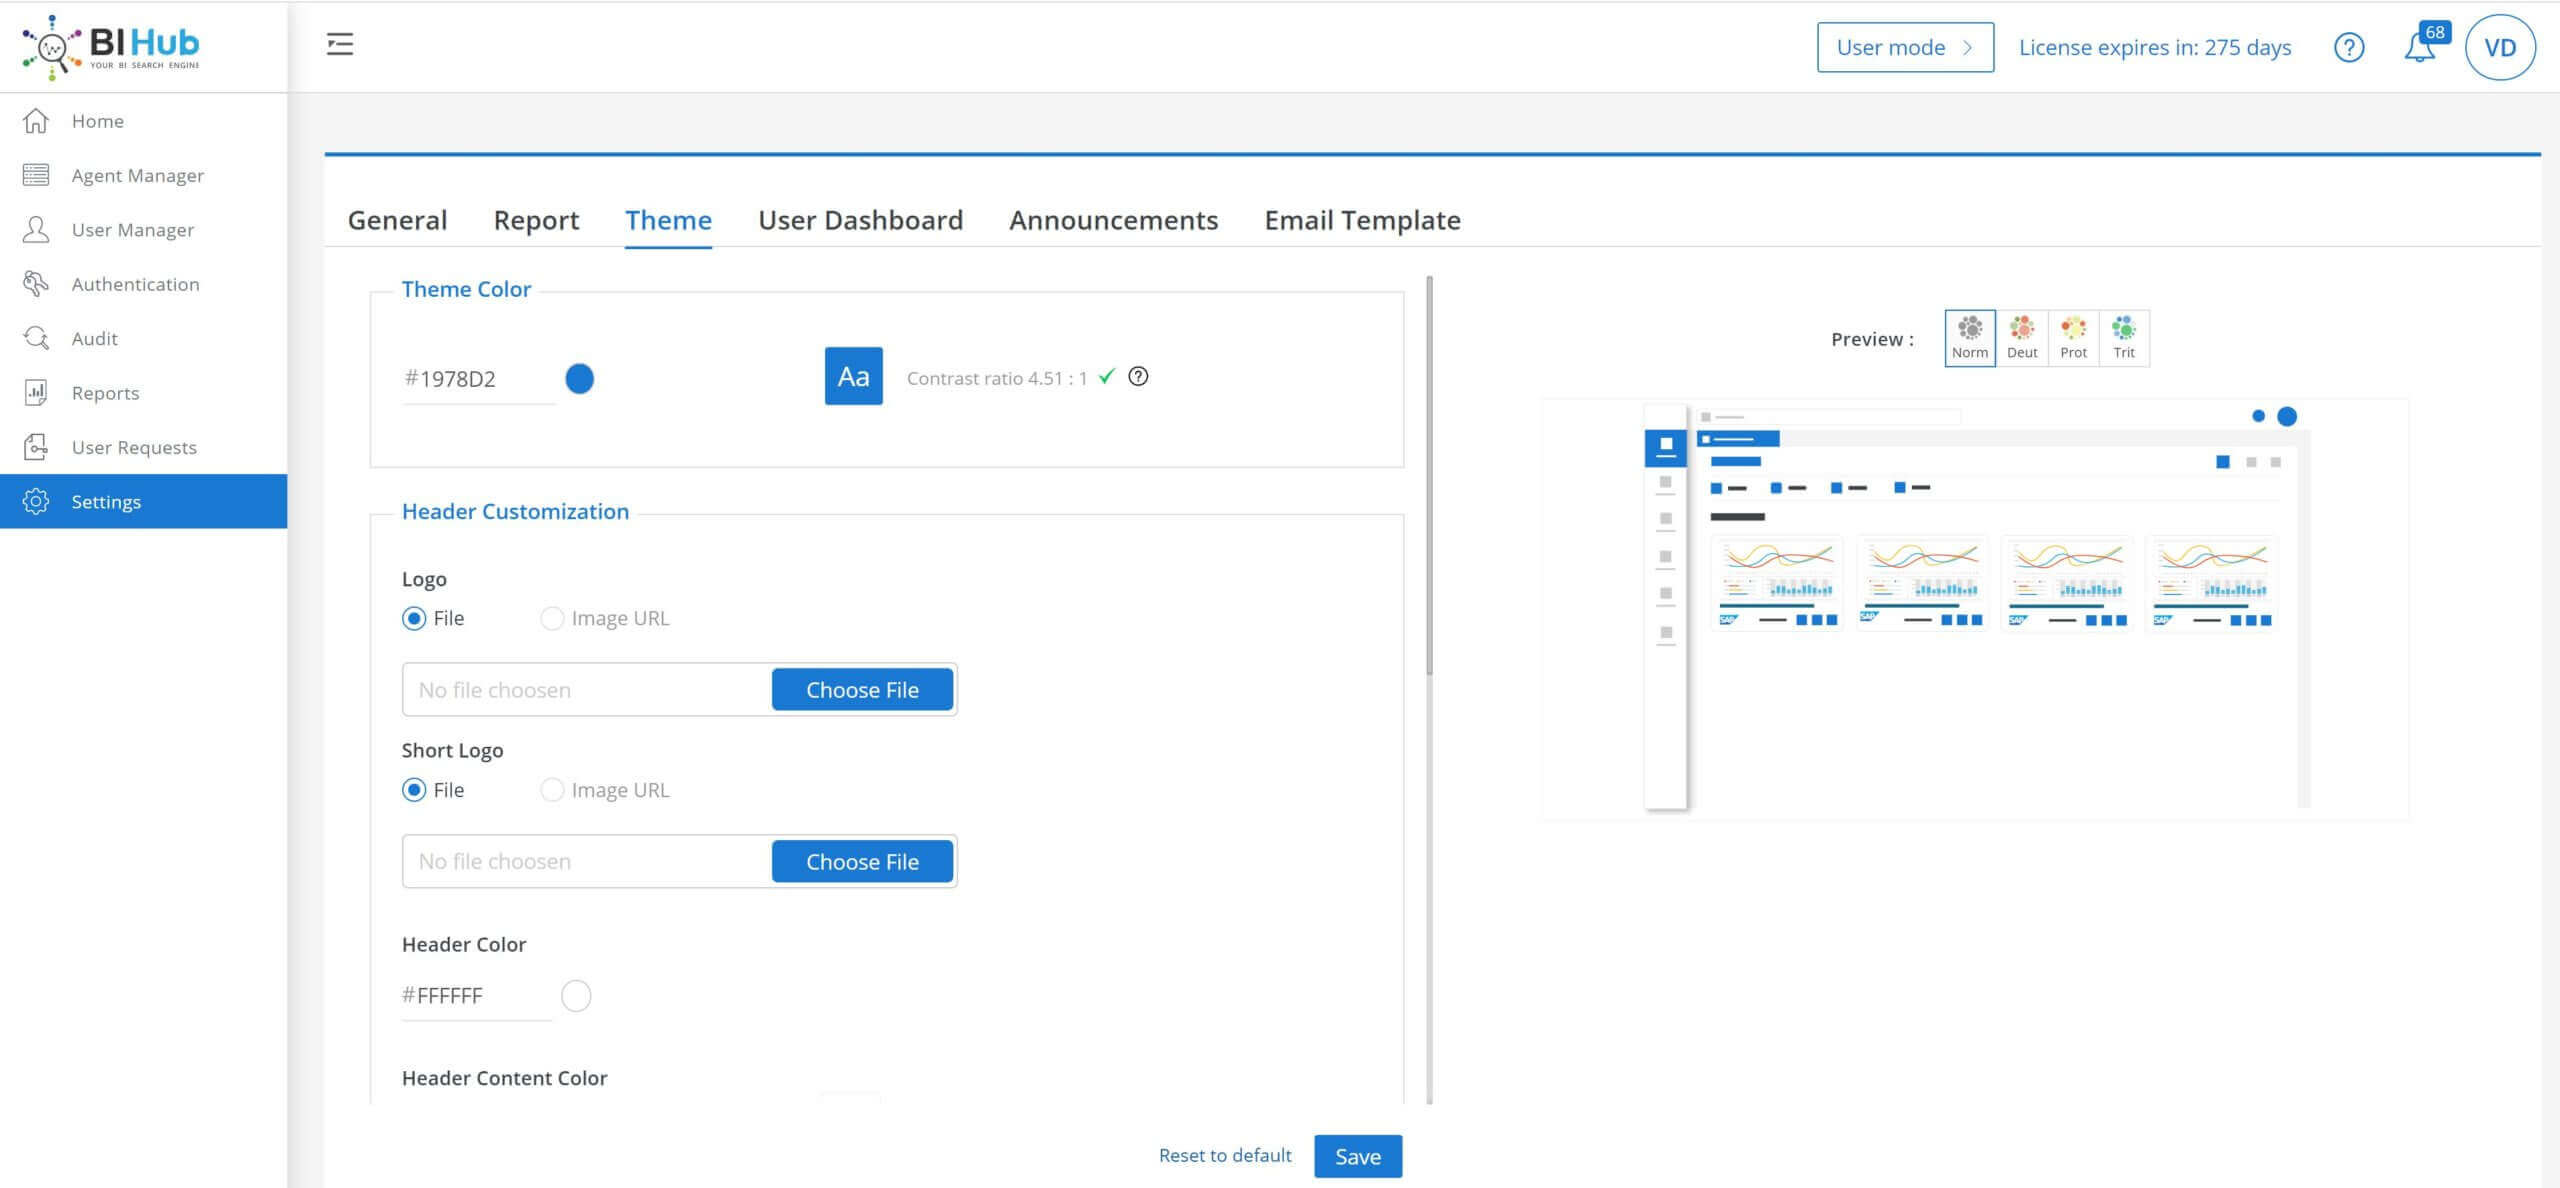The image size is (2560, 1188).
Task: Click the User Requests icon
Action: (36, 447)
